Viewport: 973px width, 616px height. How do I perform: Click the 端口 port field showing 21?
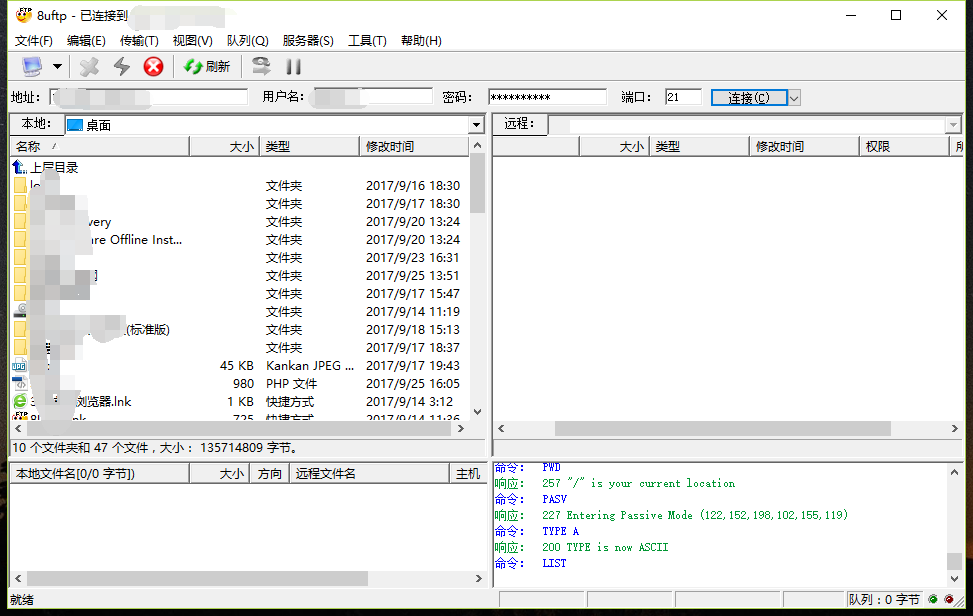pyautogui.click(x=683, y=97)
